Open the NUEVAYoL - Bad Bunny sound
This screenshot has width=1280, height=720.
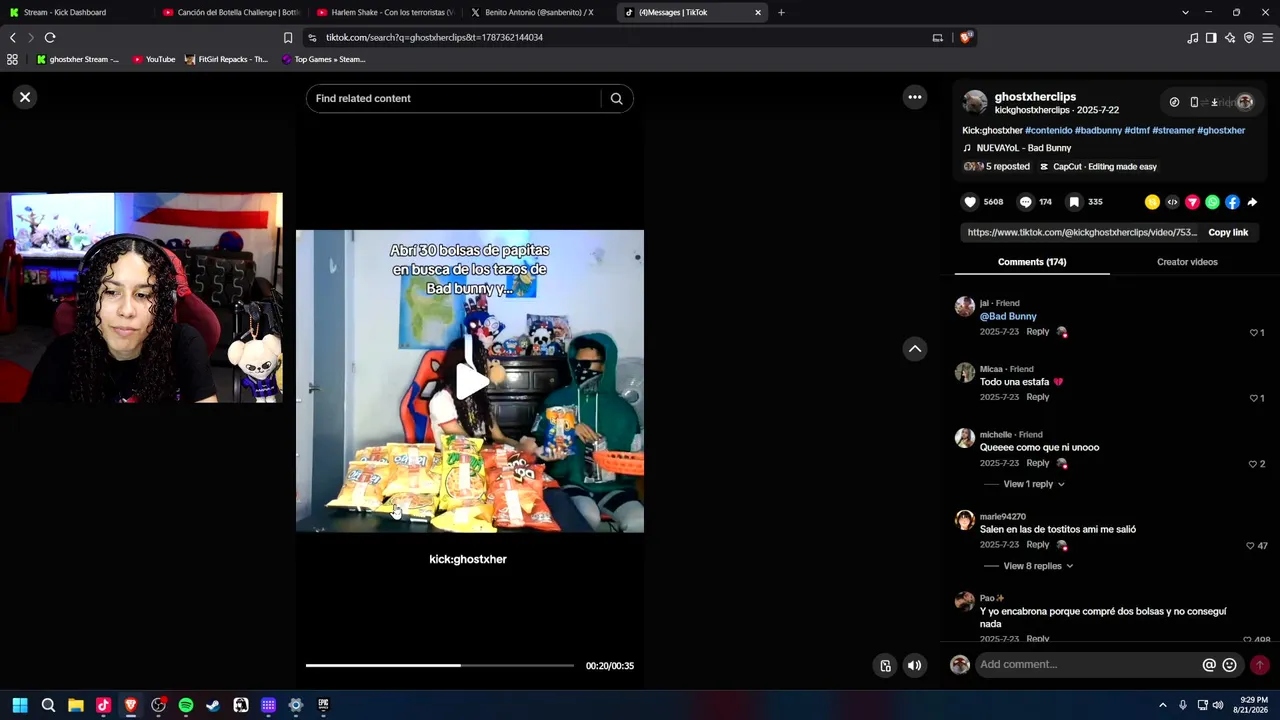pyautogui.click(x=1024, y=148)
